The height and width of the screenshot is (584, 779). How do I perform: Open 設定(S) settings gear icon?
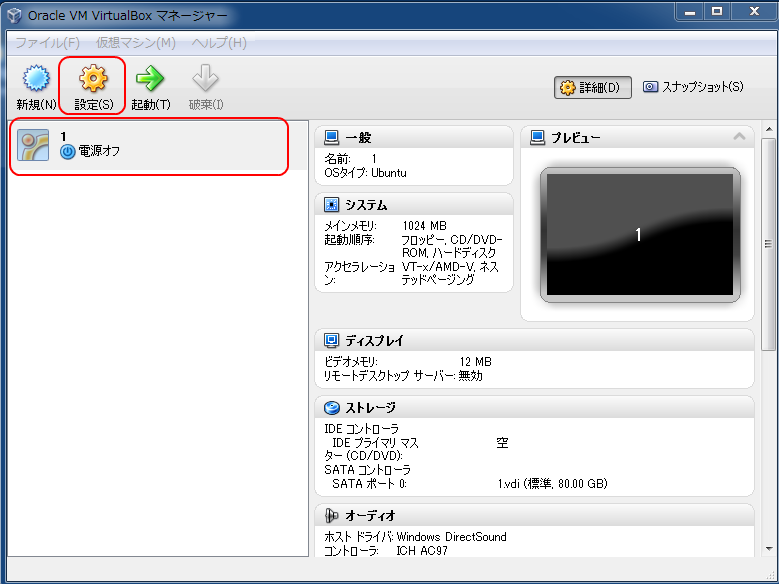93,79
